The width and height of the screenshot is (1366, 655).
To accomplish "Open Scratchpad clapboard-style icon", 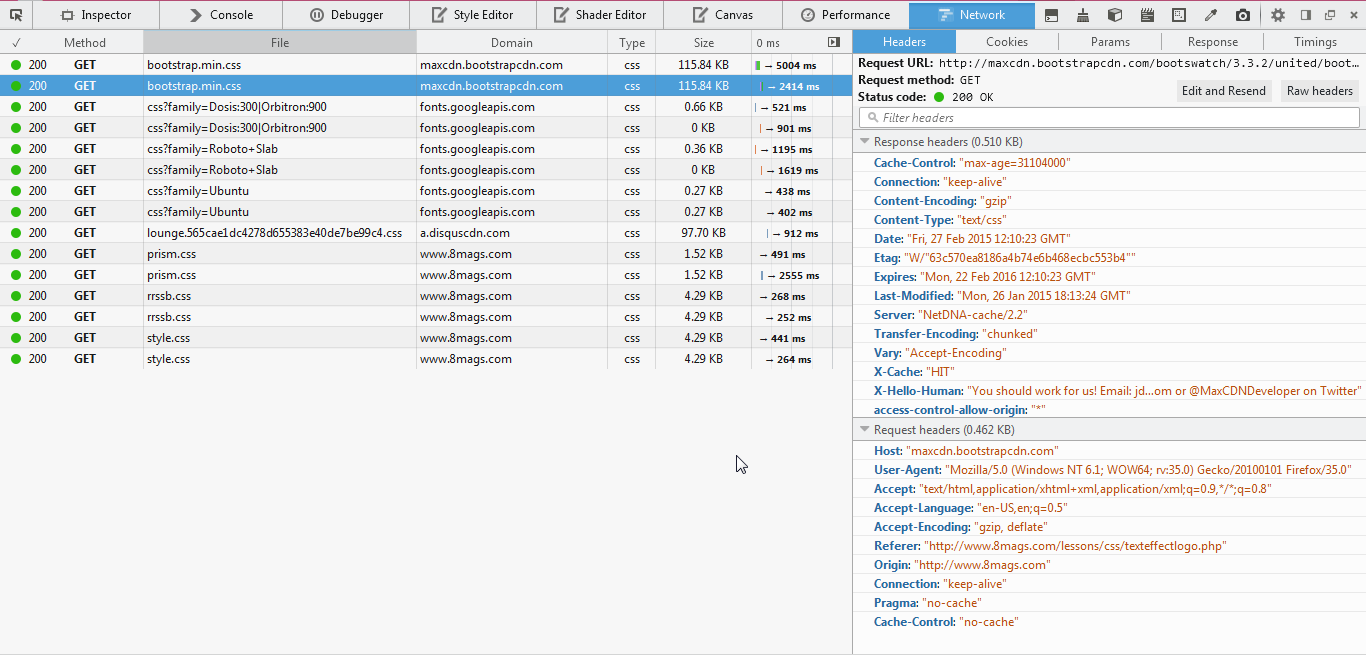I will (1147, 15).
